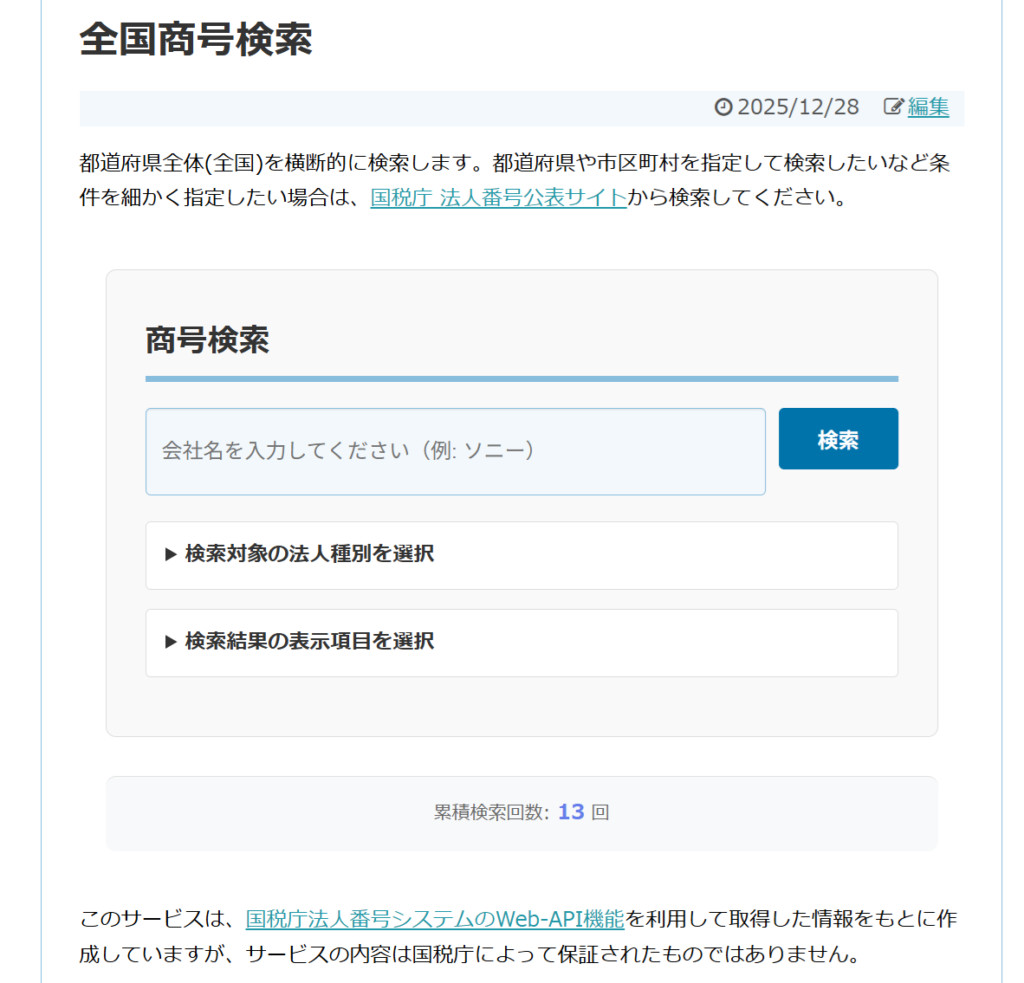This screenshot has height=983, width=1024.
Task: Click the 2025/12/28 date text
Action: (x=797, y=107)
